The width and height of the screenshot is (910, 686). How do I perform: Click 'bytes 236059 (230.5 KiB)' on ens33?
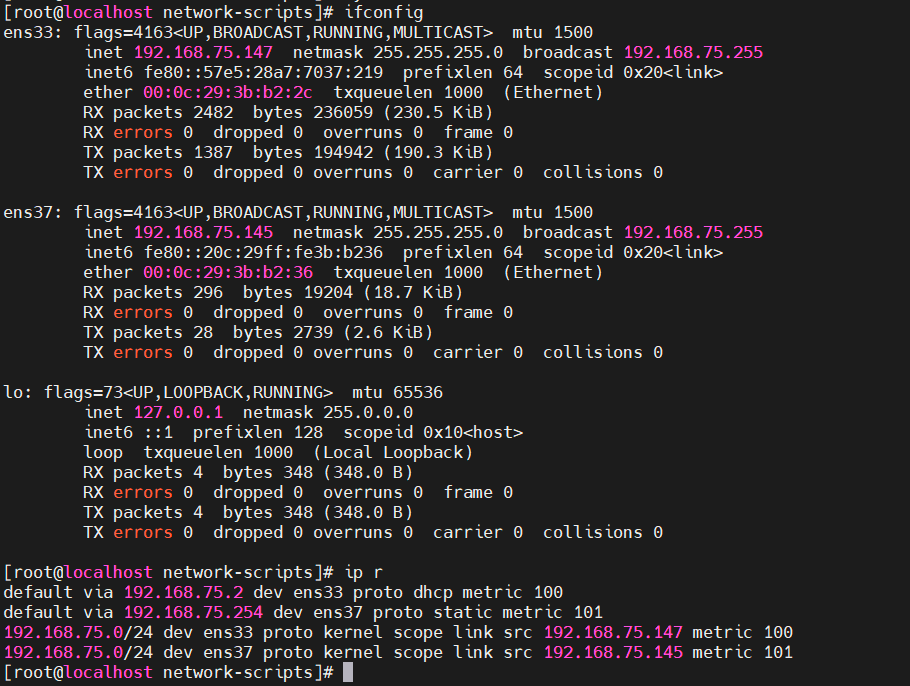pos(373,112)
